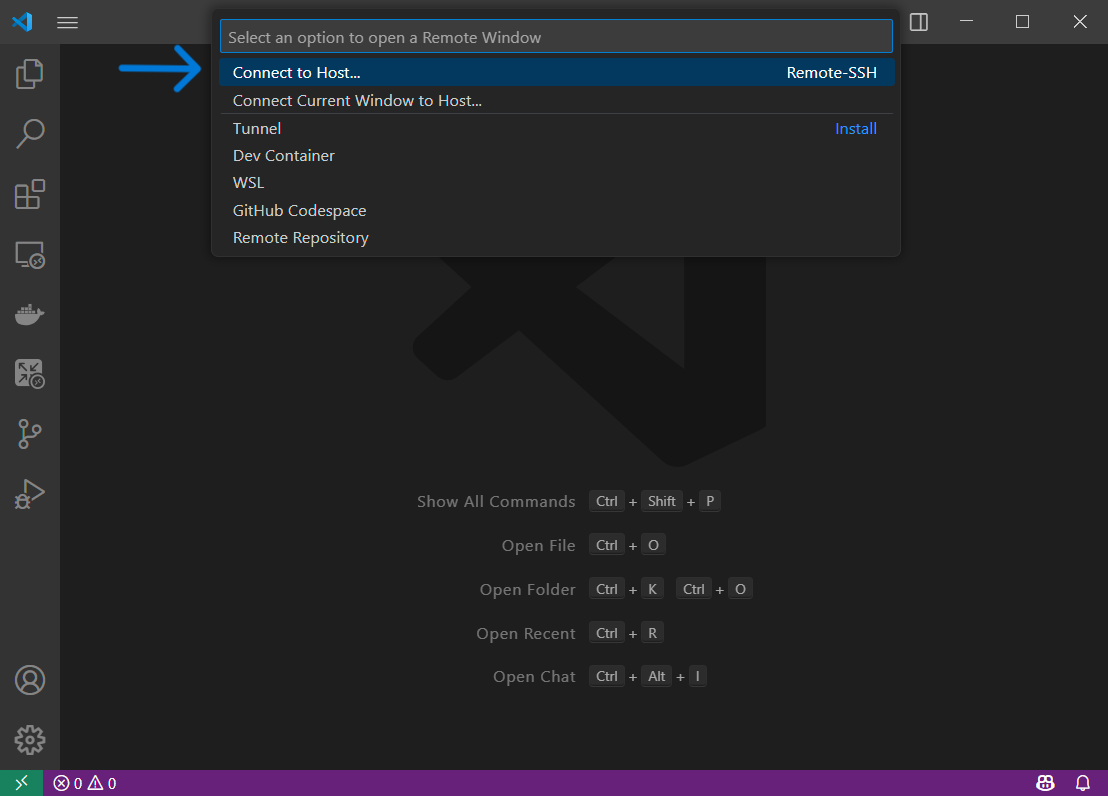Open the Source Control icon
The width and height of the screenshot is (1108, 796).
[30, 434]
